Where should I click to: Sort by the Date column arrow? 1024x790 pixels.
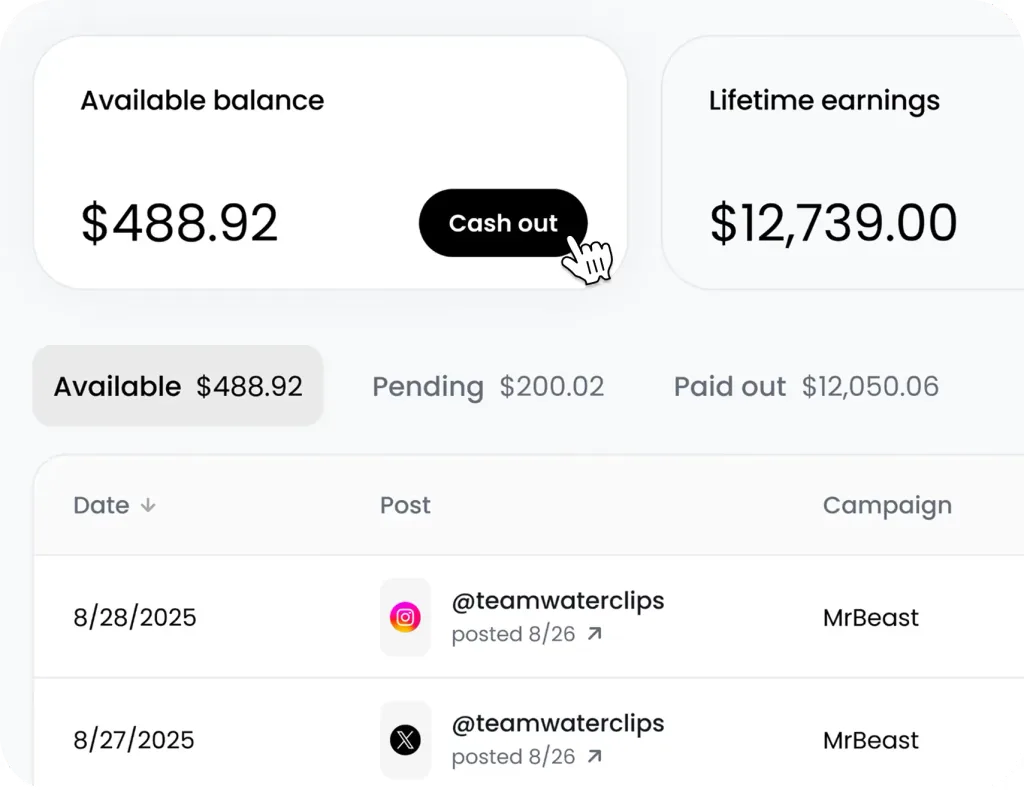click(x=148, y=506)
